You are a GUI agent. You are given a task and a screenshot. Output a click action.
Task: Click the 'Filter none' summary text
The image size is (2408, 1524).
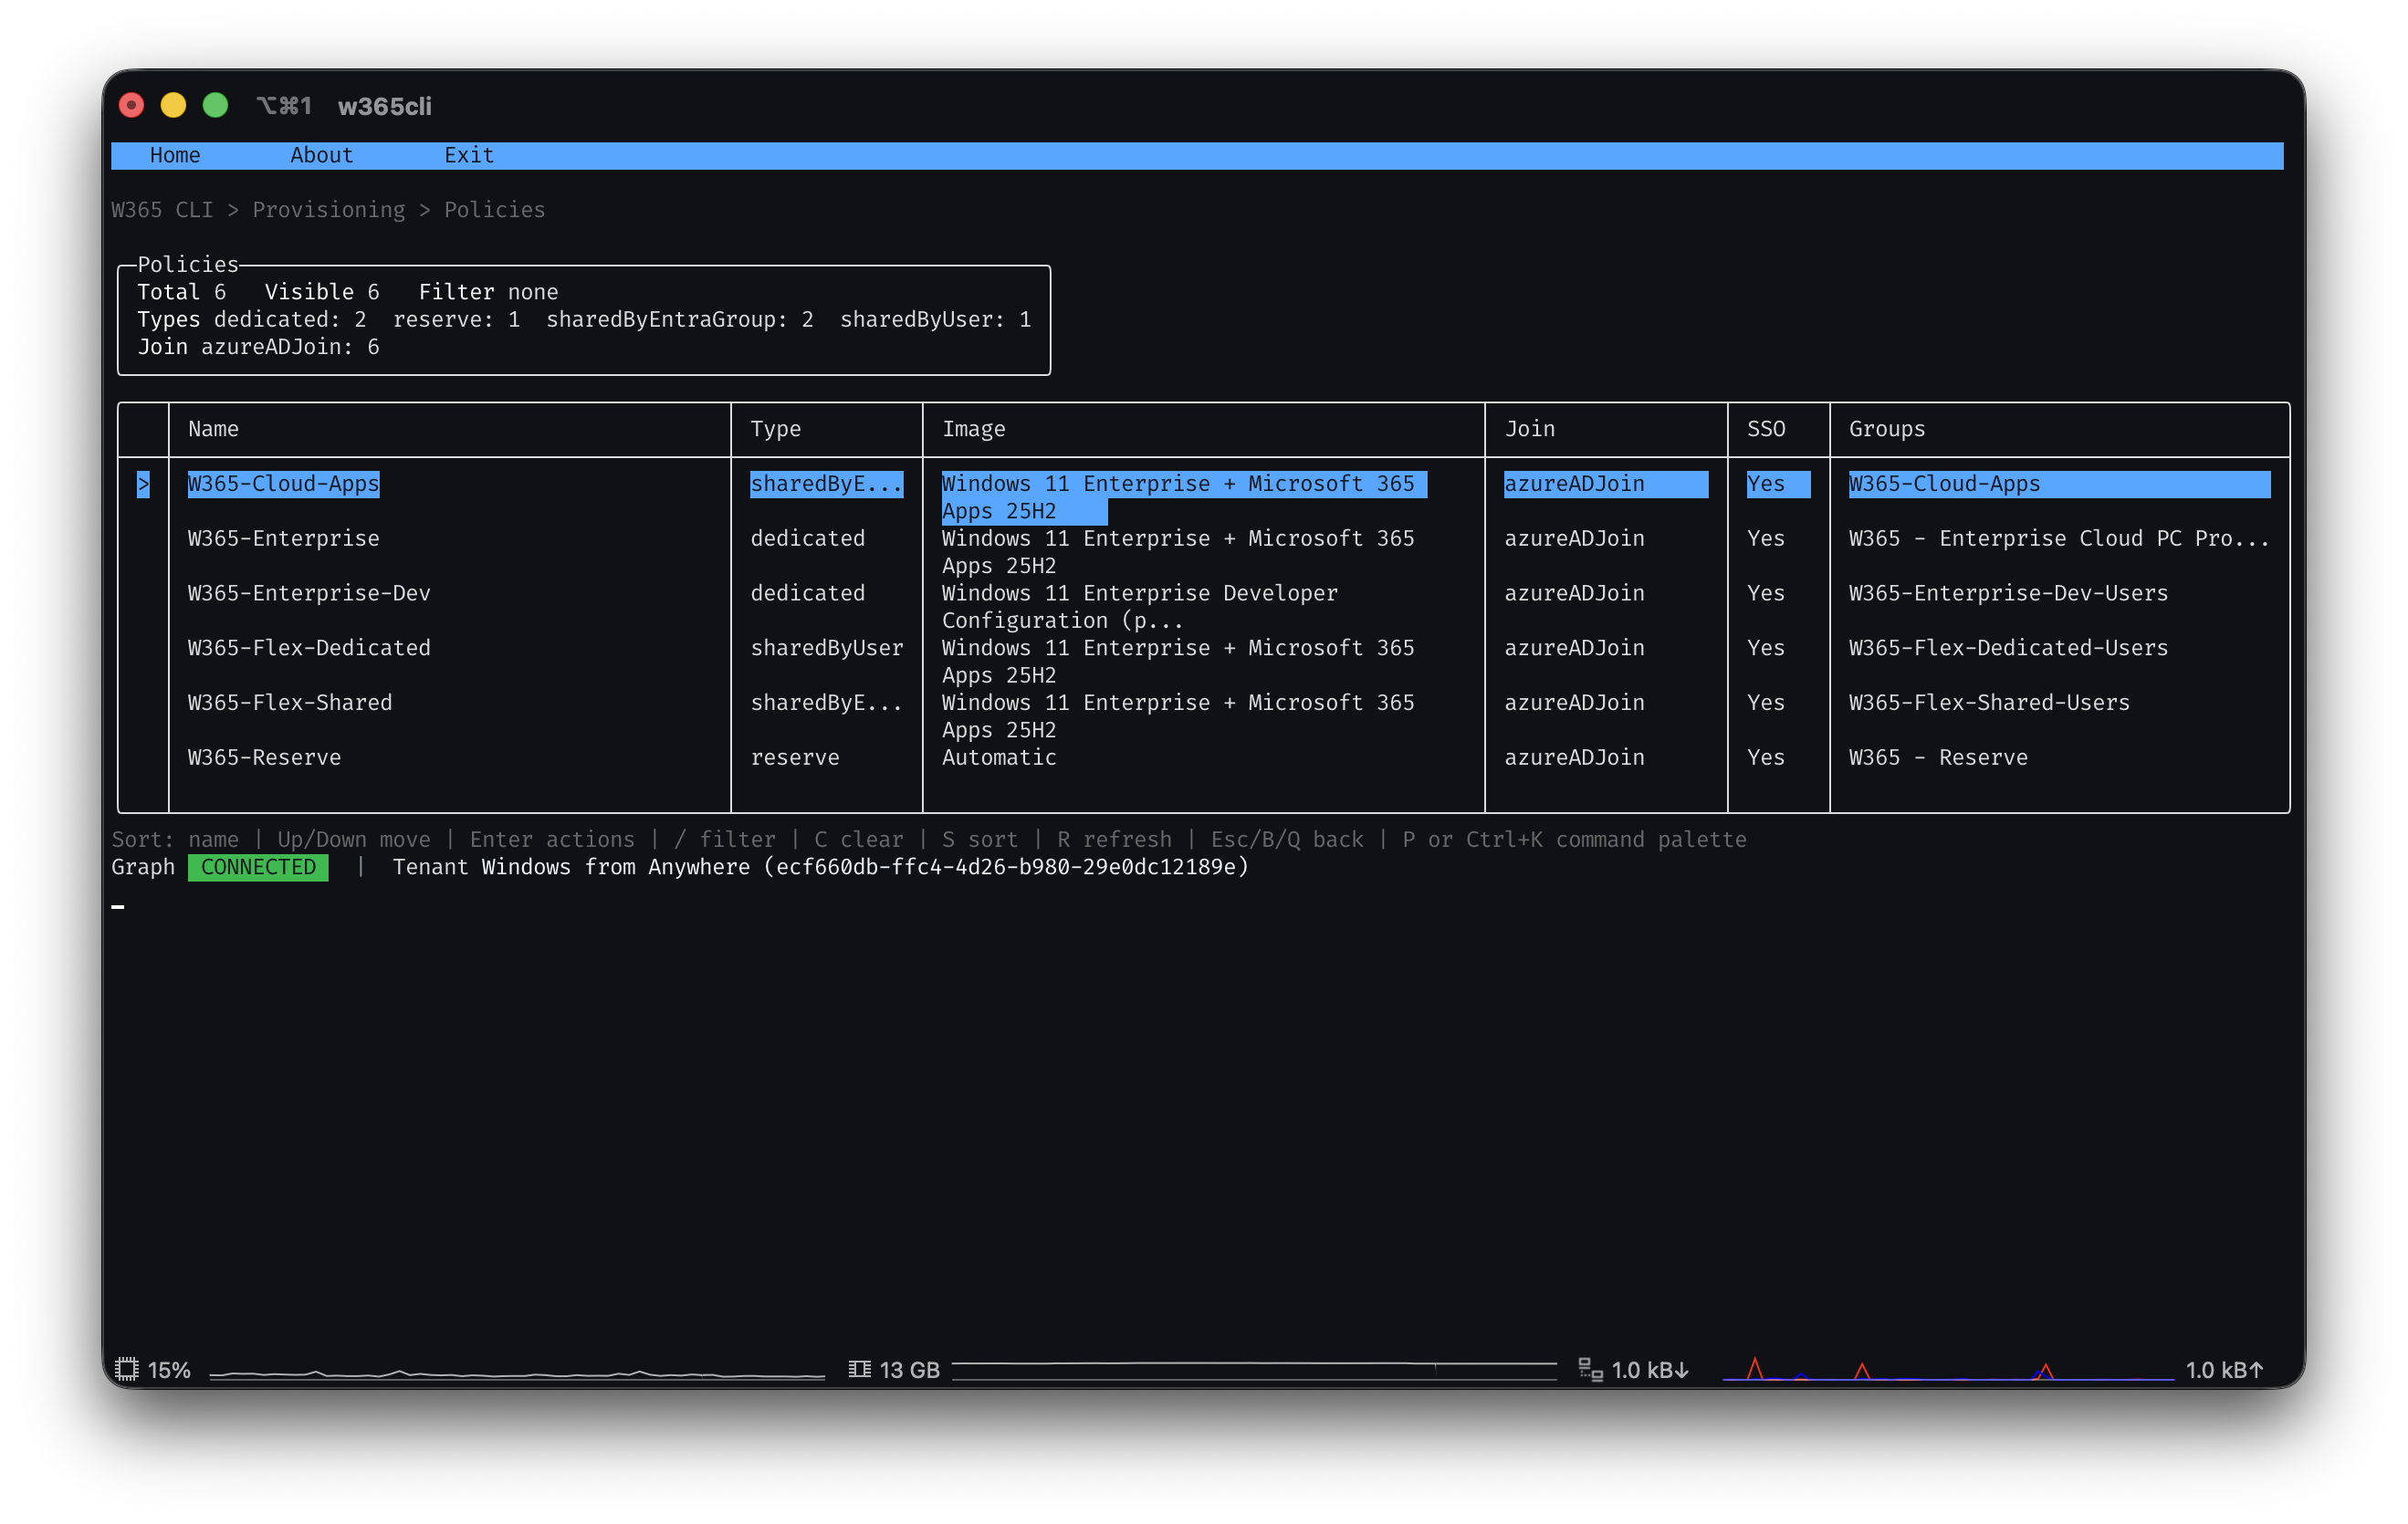(x=488, y=292)
